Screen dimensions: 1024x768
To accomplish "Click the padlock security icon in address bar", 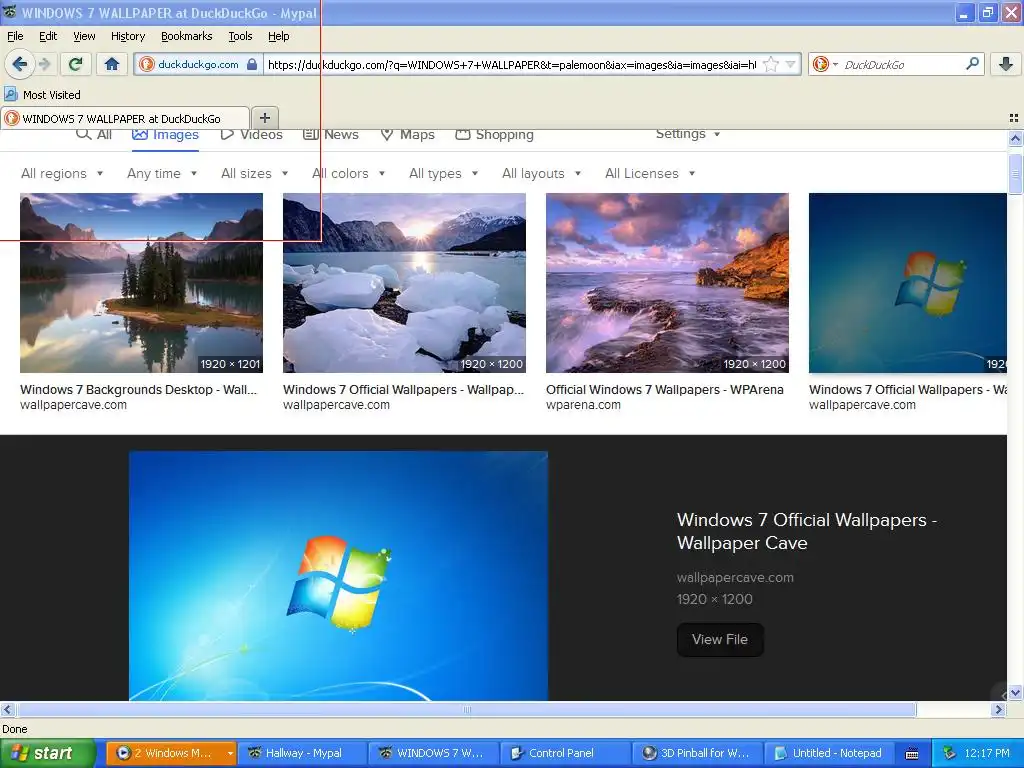I will coord(252,64).
